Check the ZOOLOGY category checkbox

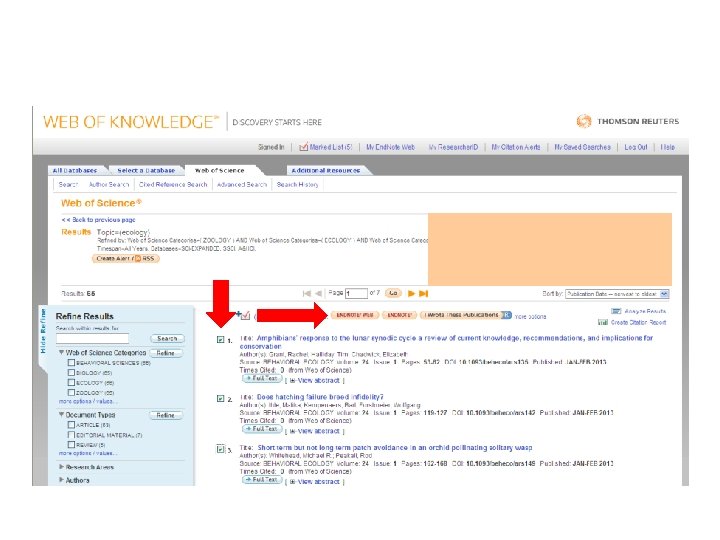point(71,393)
